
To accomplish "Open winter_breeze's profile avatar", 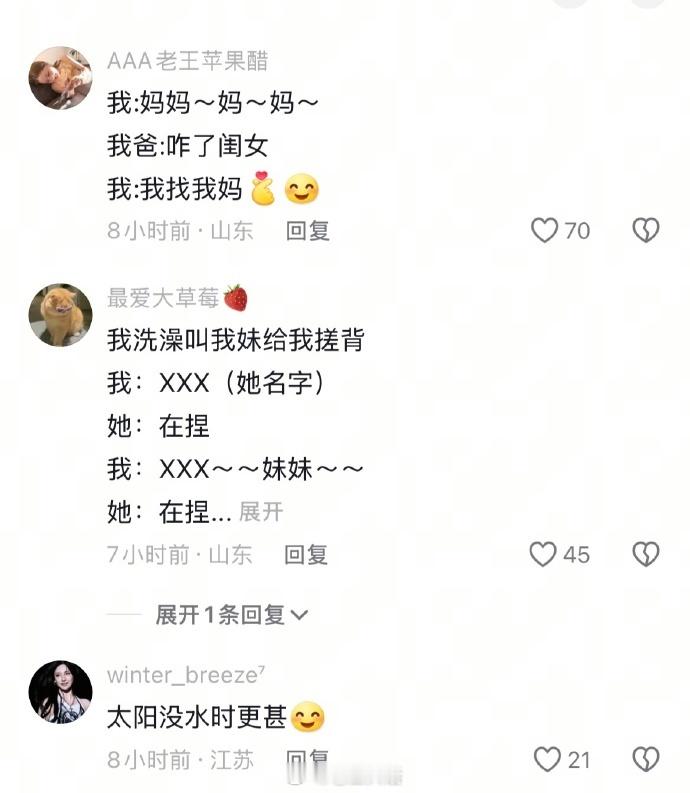I will 60,692.
